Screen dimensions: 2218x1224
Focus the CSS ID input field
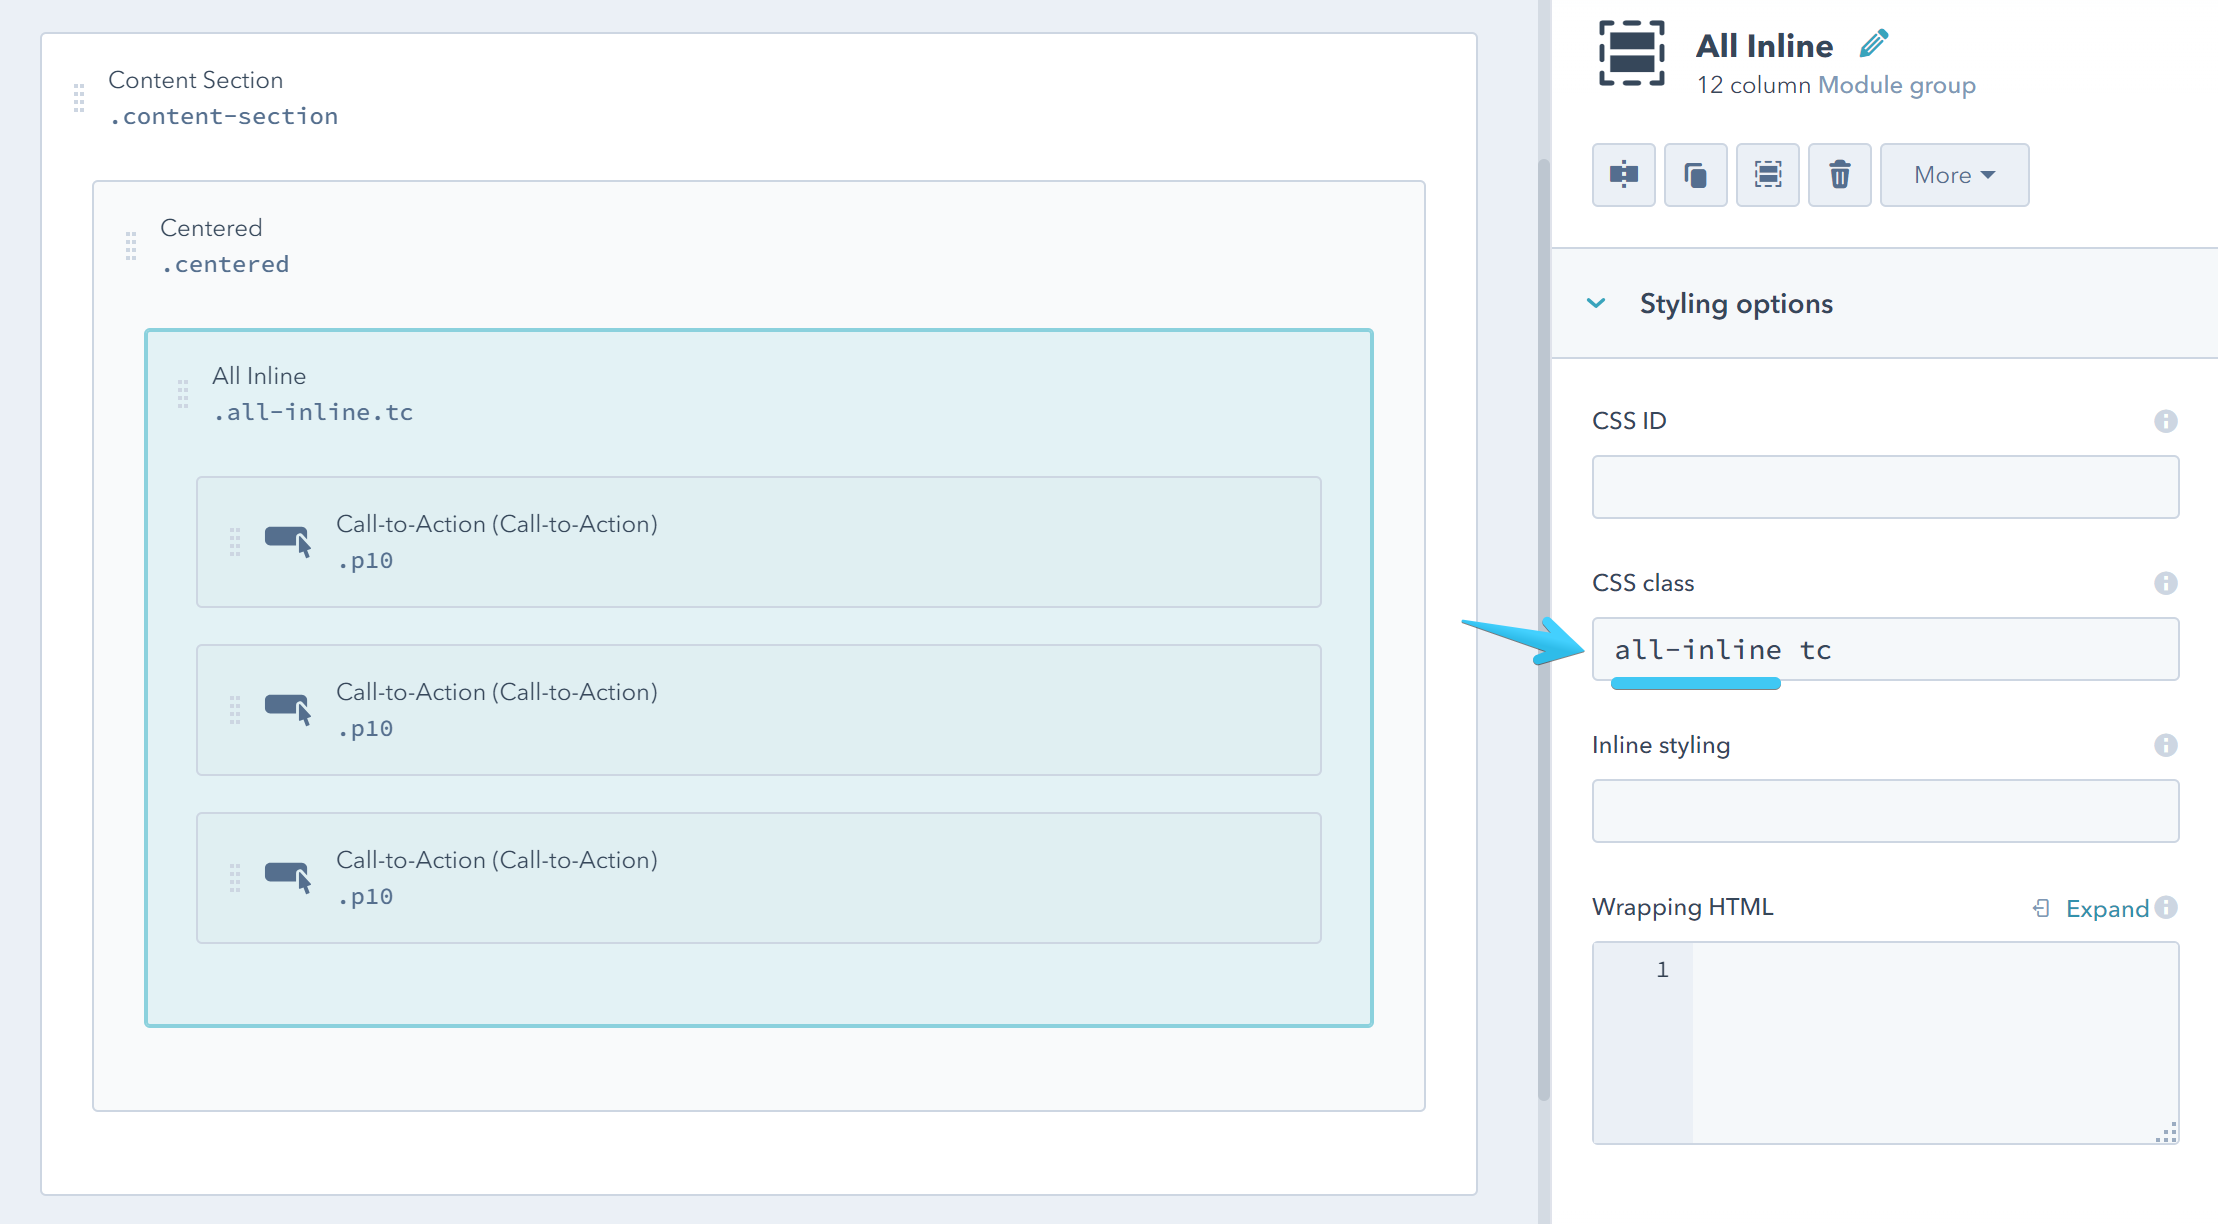1884,487
